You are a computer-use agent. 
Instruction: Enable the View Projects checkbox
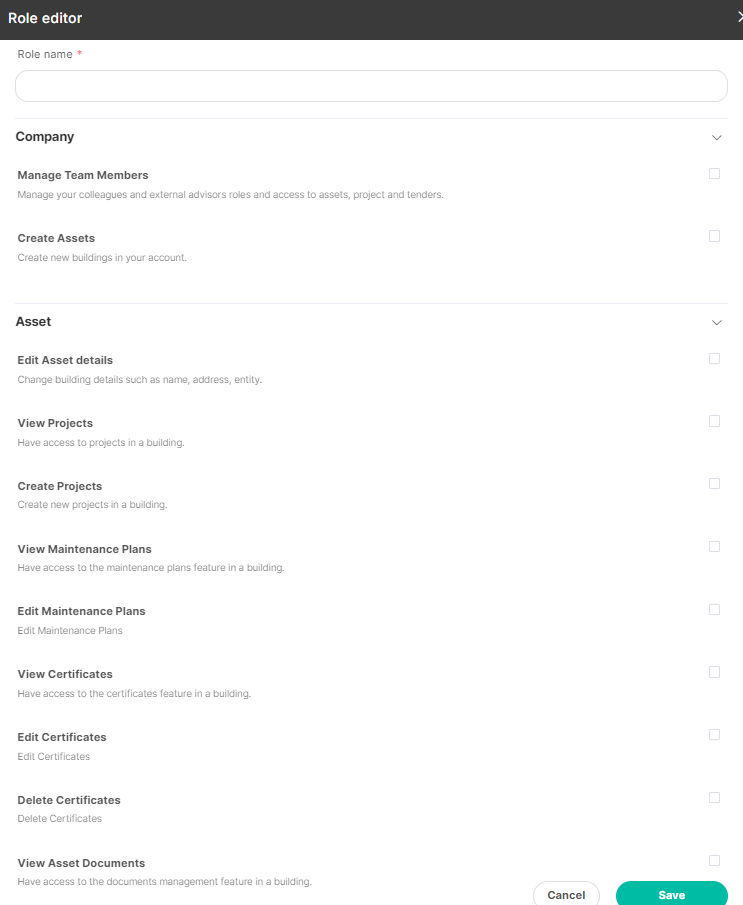point(714,421)
